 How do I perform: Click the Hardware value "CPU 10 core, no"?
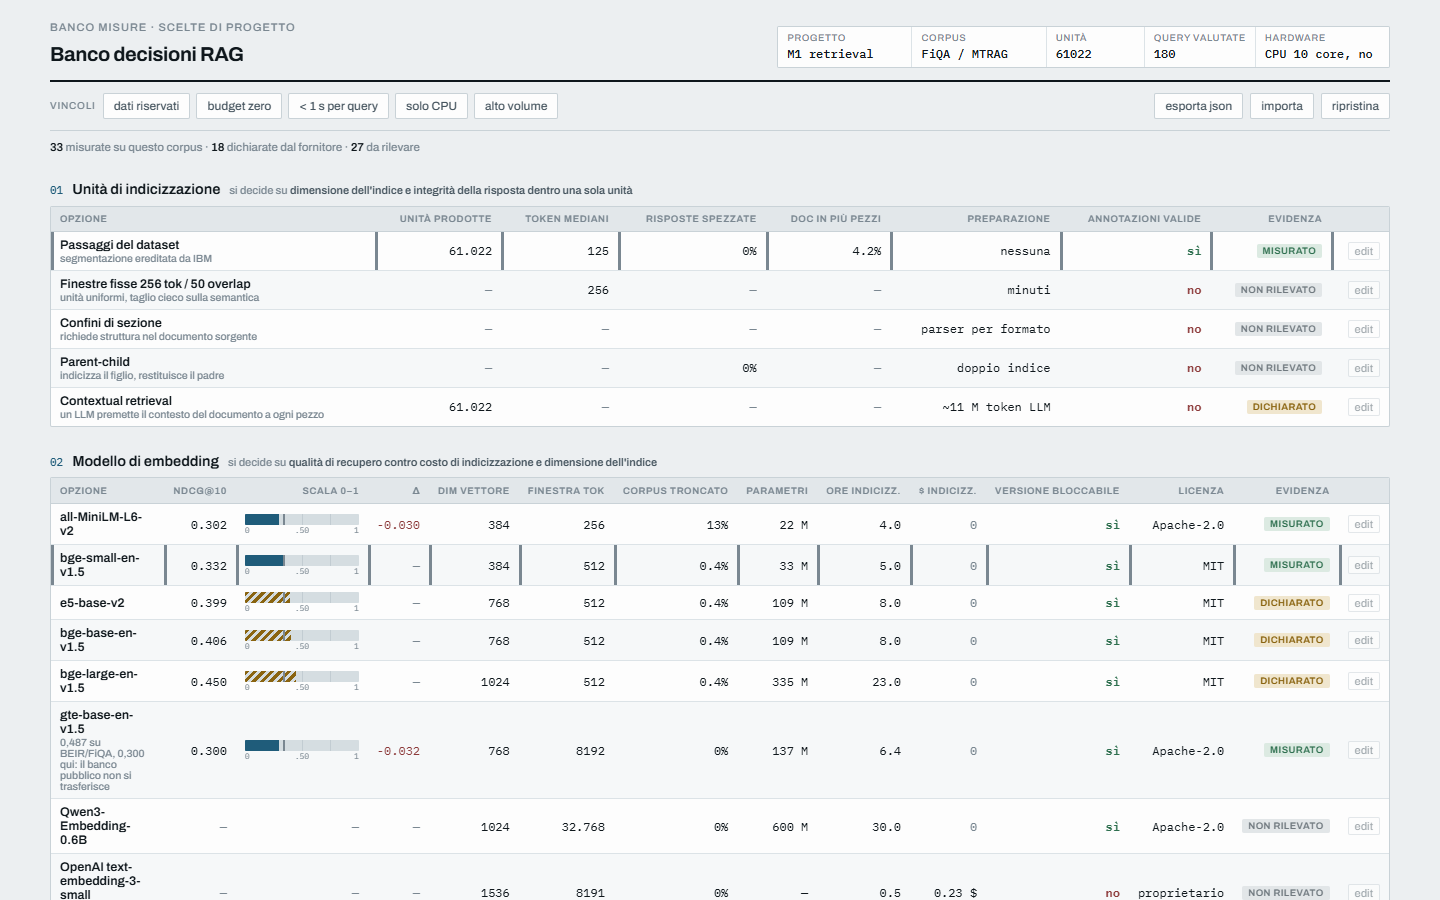pyautogui.click(x=1319, y=54)
